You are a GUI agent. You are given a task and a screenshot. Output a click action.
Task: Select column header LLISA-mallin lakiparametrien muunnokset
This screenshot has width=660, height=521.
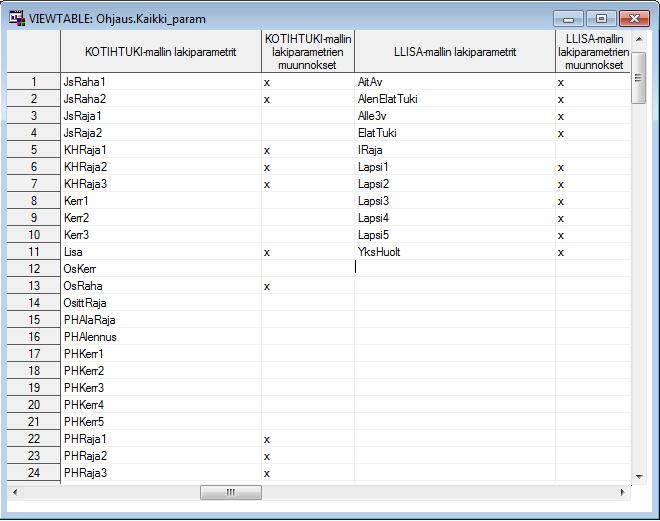593,52
